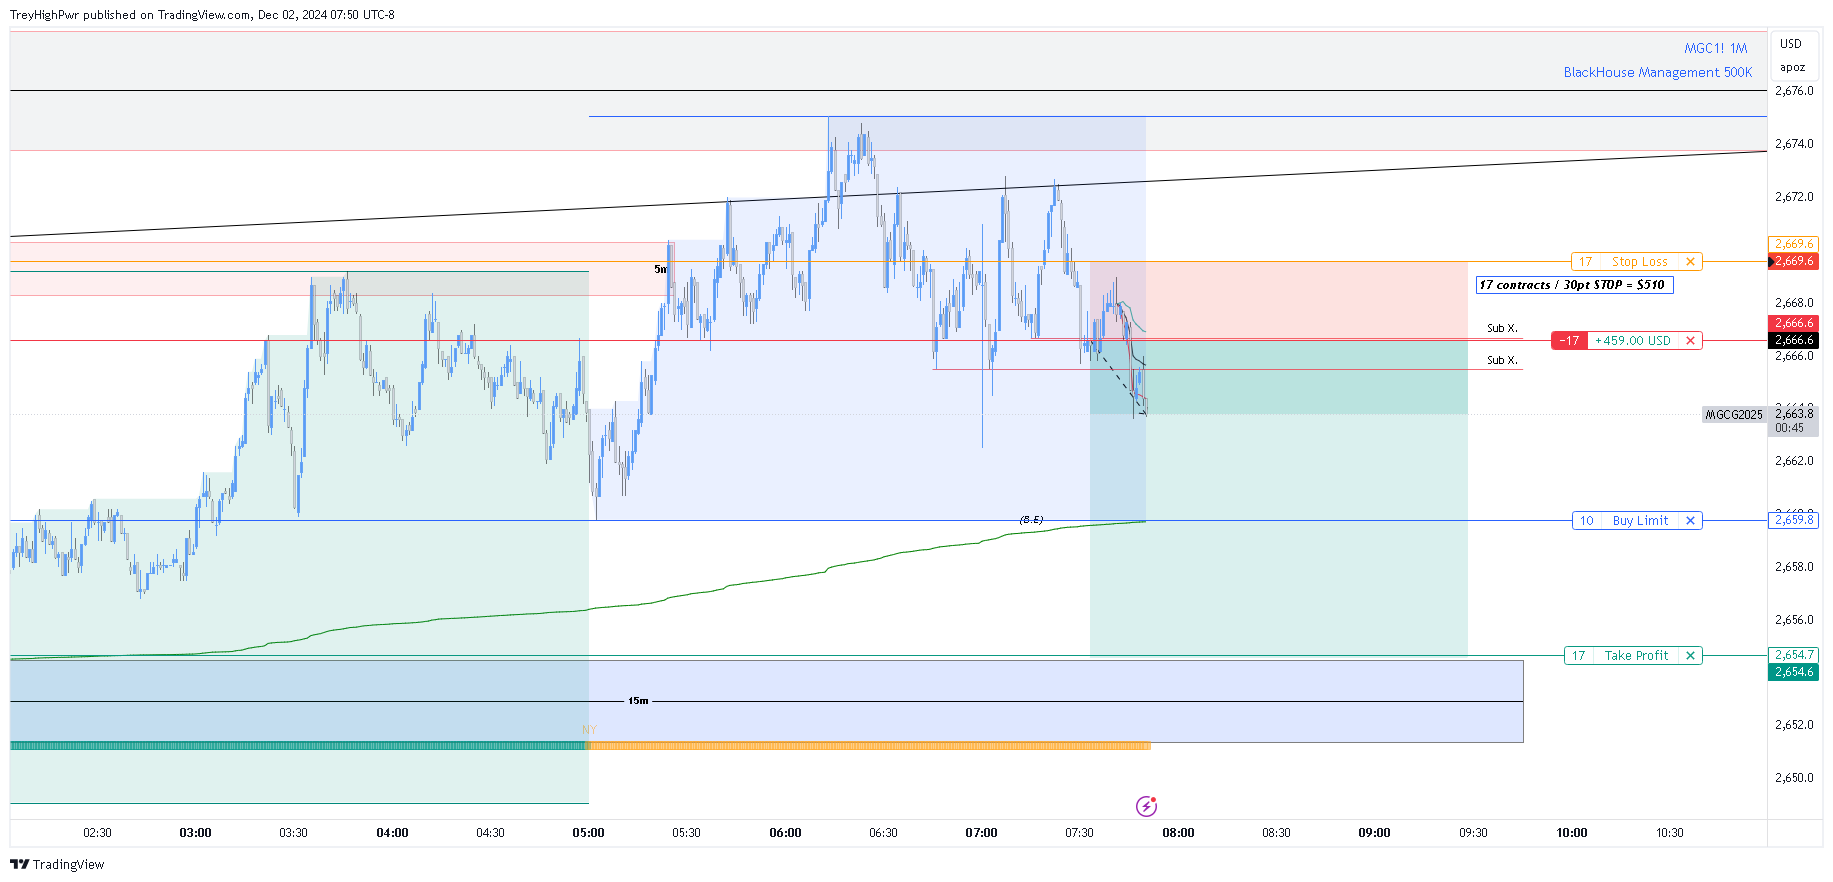Screen dimensions: 1833x882
Task: Click the blue 2,659.8 price tag
Action: click(1794, 520)
